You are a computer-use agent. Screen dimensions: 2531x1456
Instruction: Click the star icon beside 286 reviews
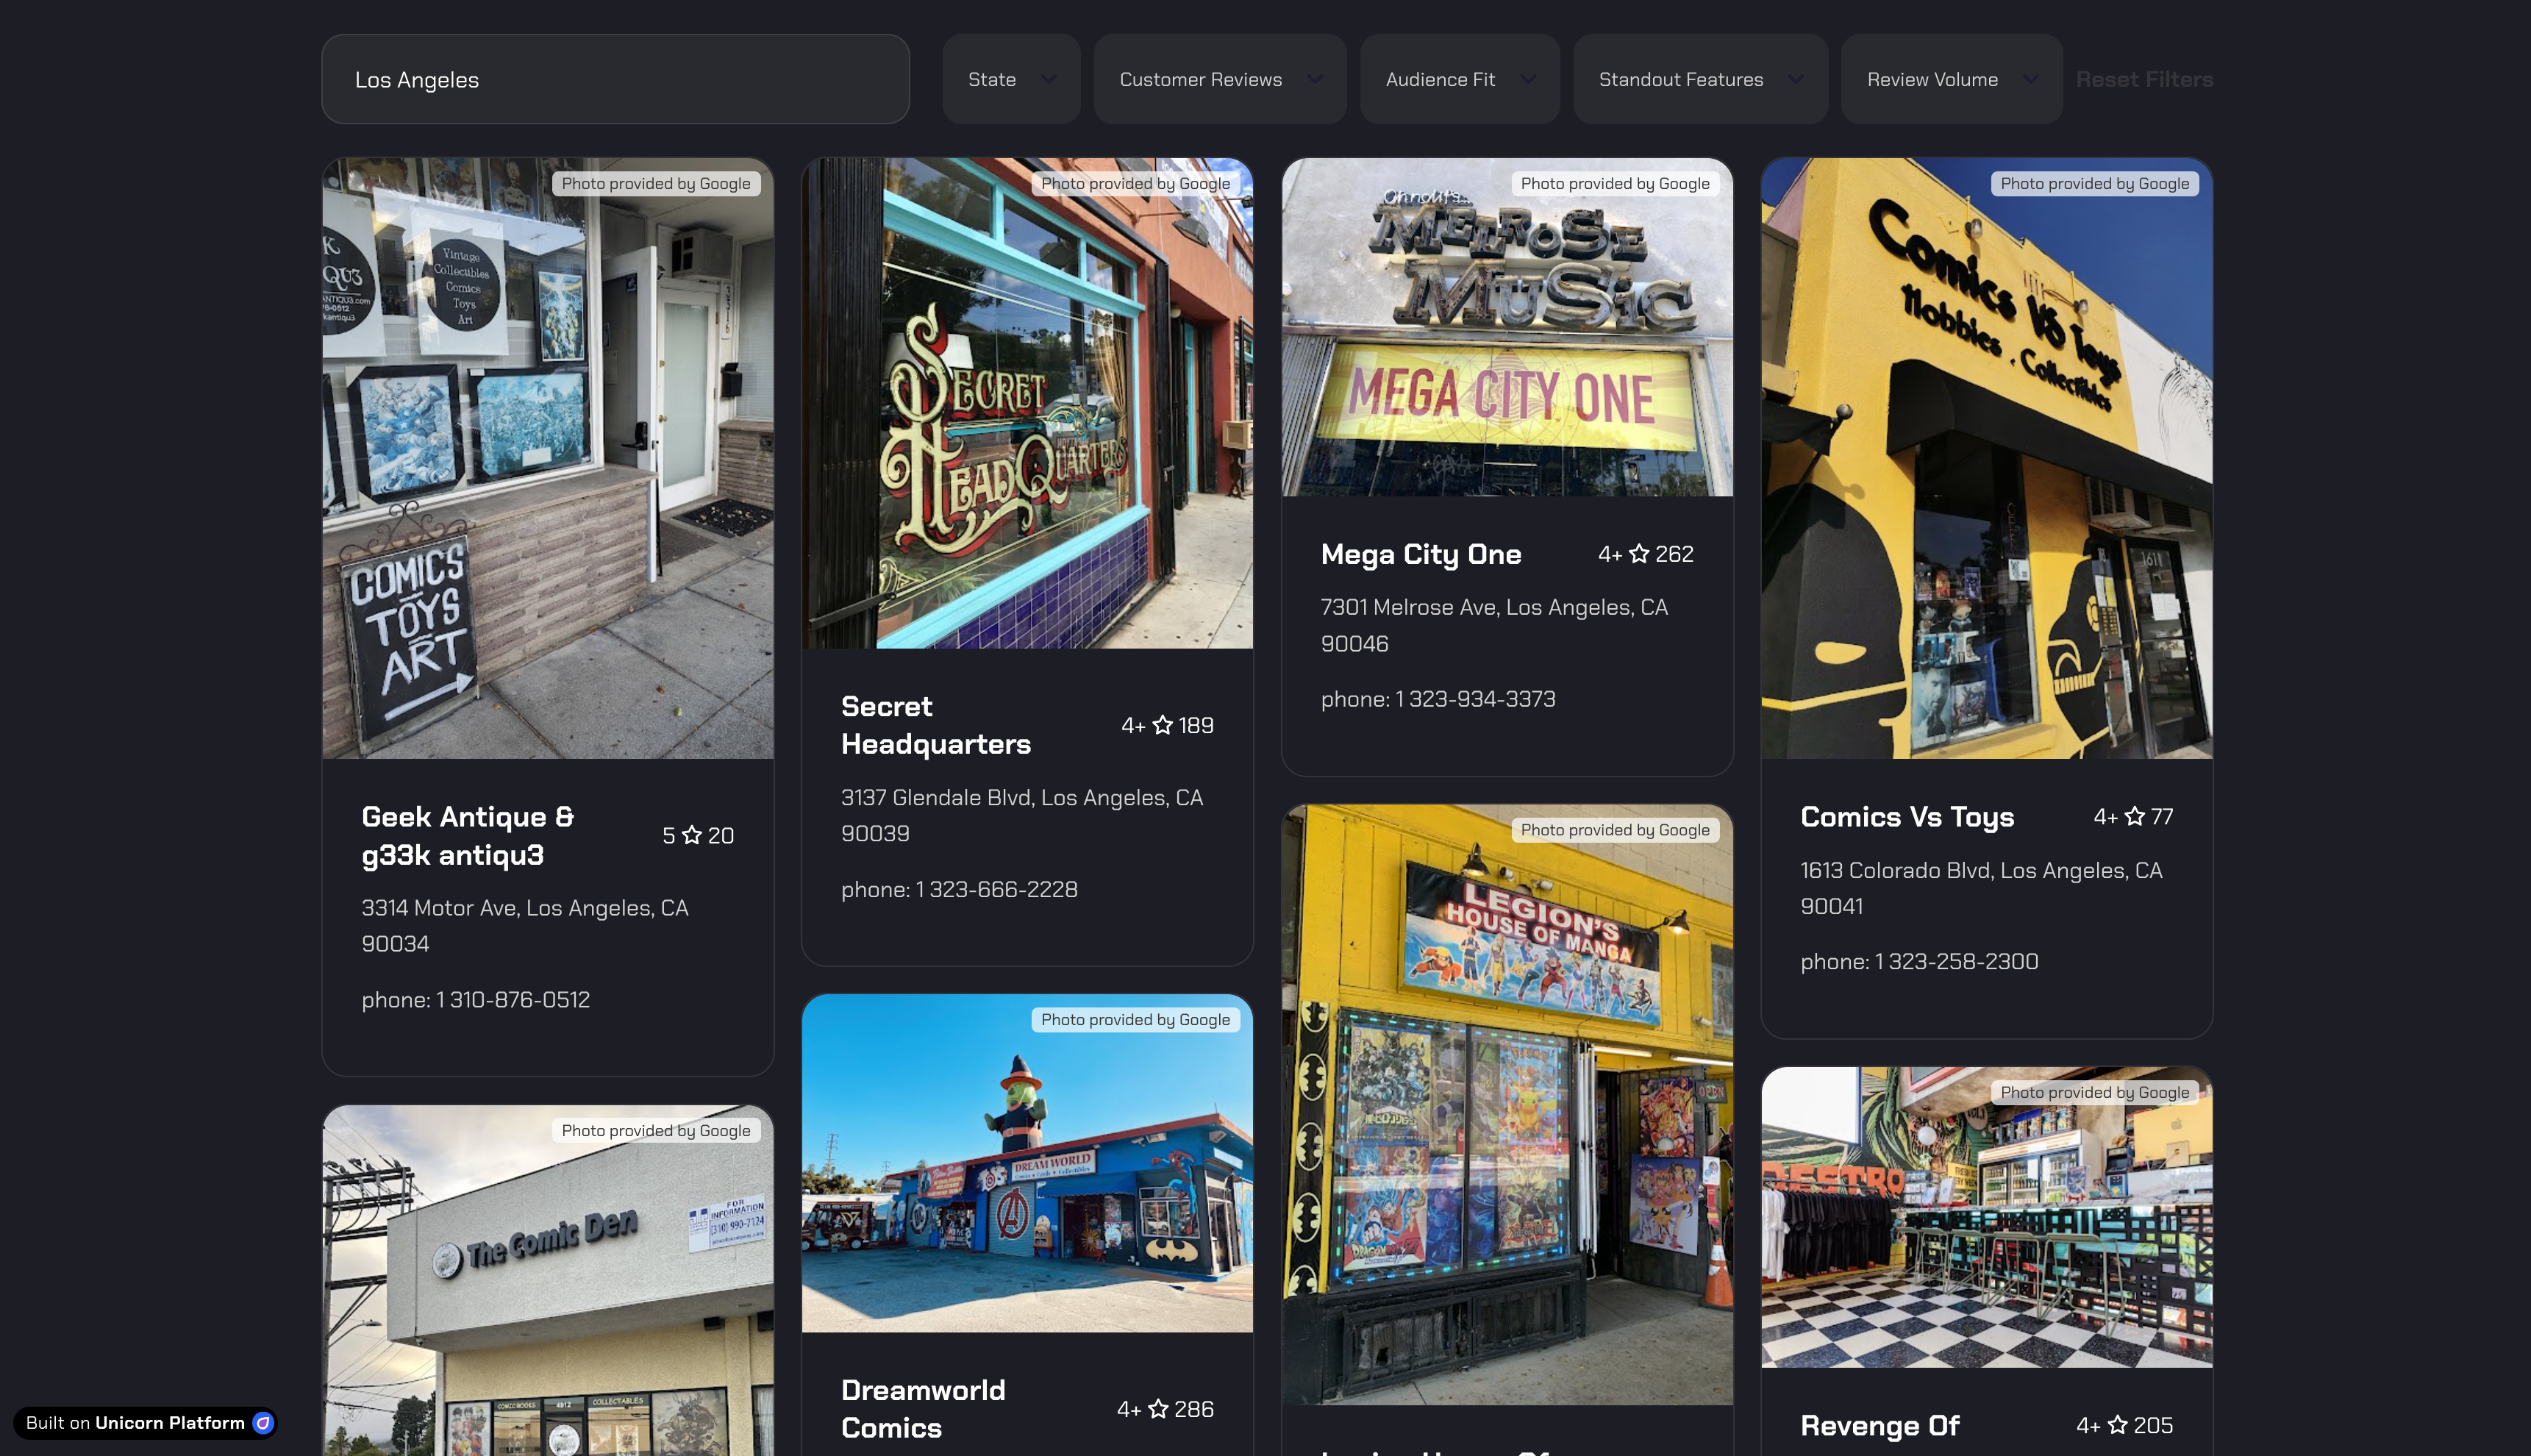point(1158,1408)
